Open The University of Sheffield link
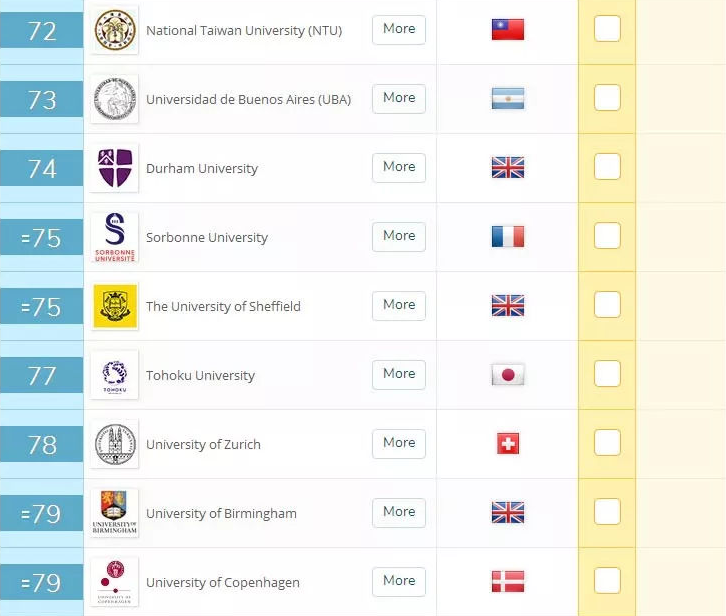This screenshot has width=726, height=616. coord(223,307)
